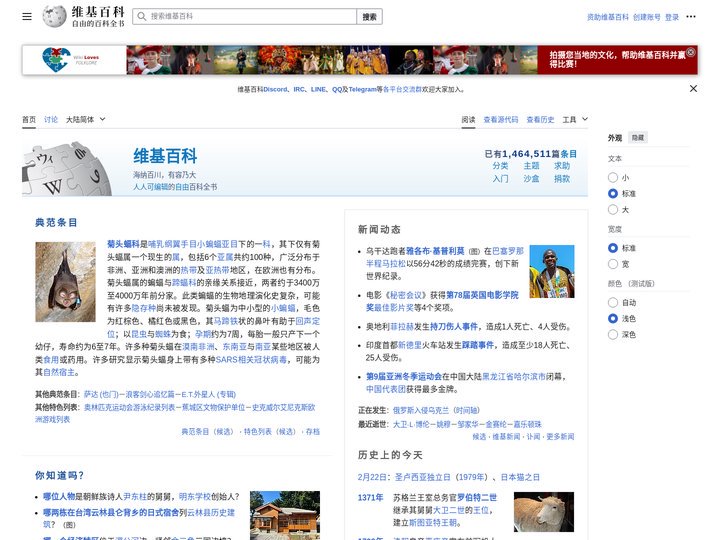Select light color mode
The height and width of the screenshot is (540, 720).
click(x=613, y=318)
